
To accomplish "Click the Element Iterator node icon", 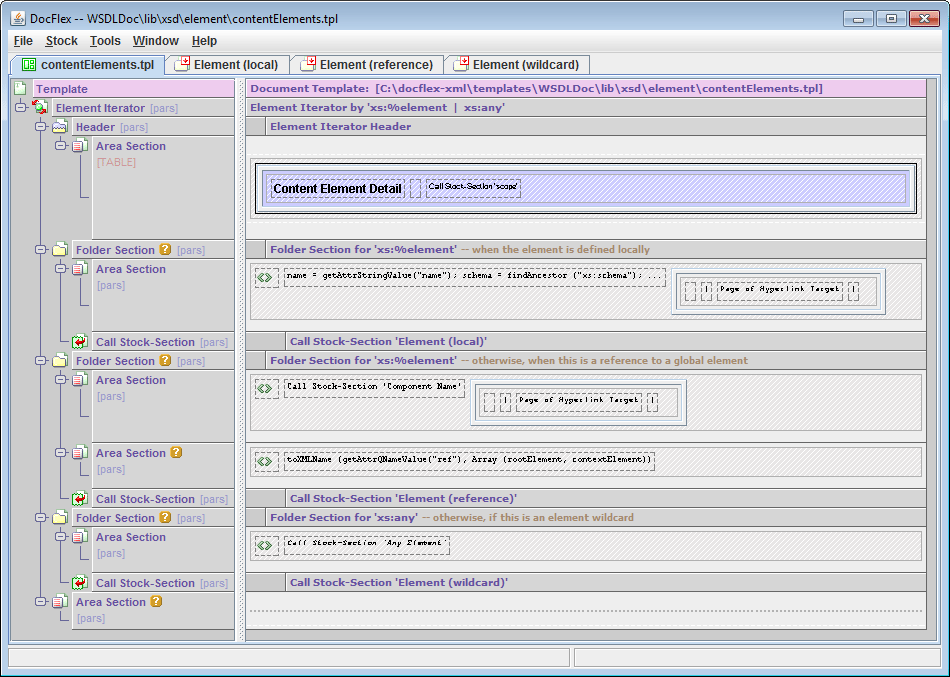I will tap(41, 108).
